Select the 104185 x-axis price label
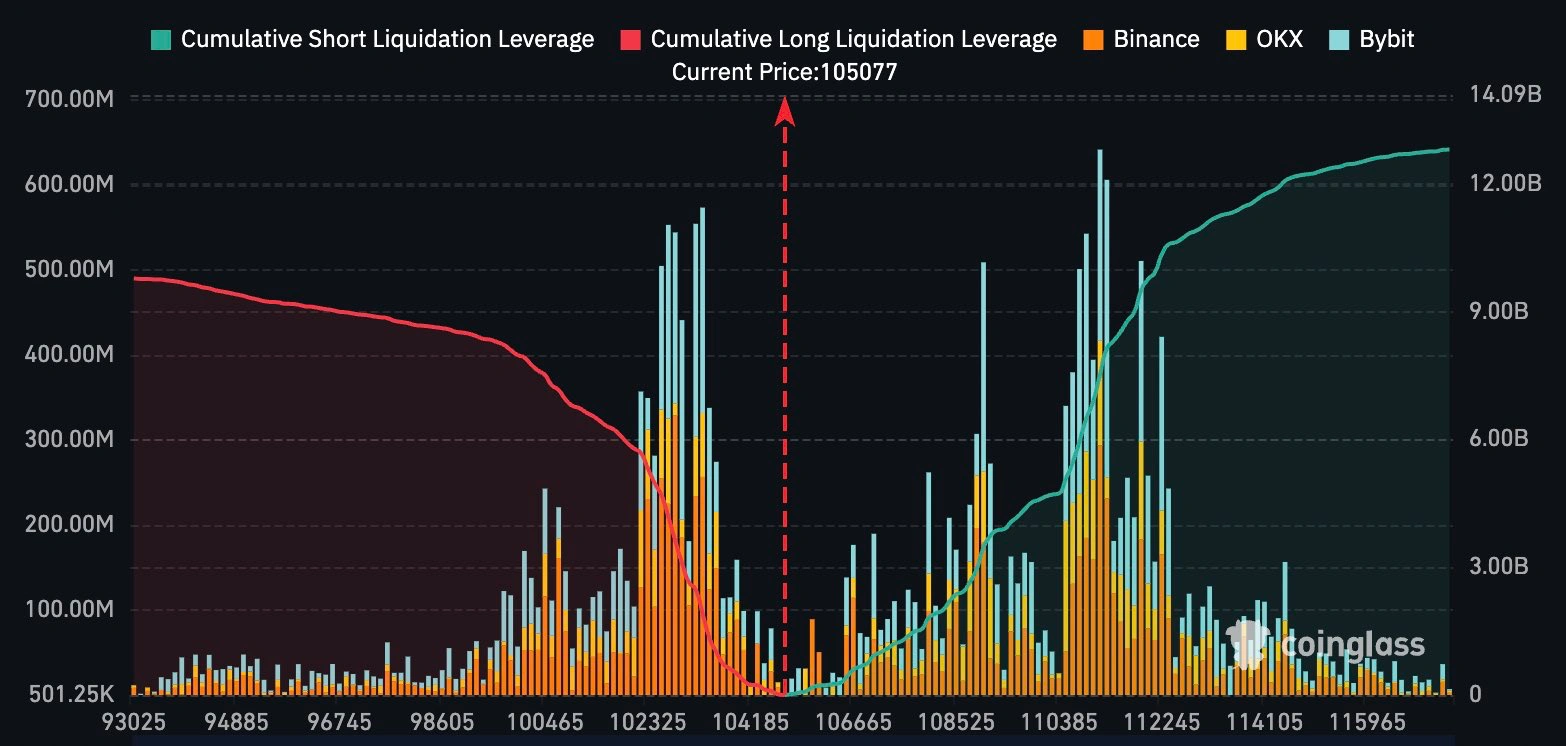 pyautogui.click(x=745, y=720)
